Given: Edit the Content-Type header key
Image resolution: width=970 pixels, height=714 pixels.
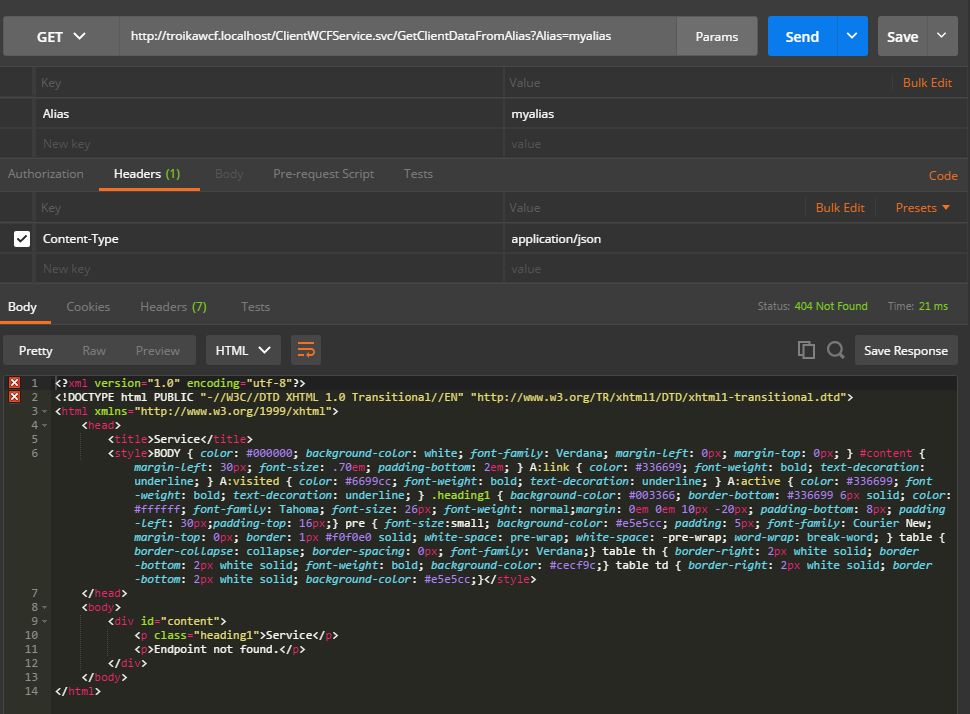Looking at the screenshot, I should point(268,239).
